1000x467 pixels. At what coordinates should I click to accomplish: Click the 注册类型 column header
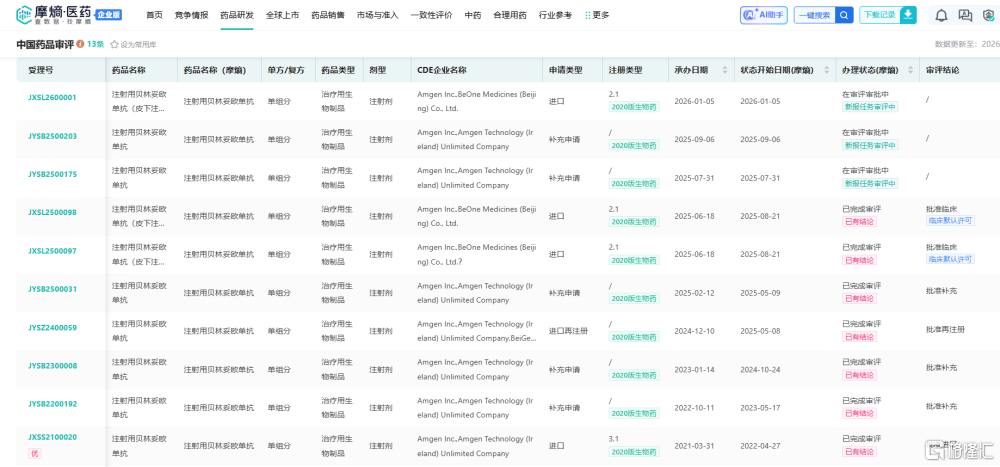626,70
